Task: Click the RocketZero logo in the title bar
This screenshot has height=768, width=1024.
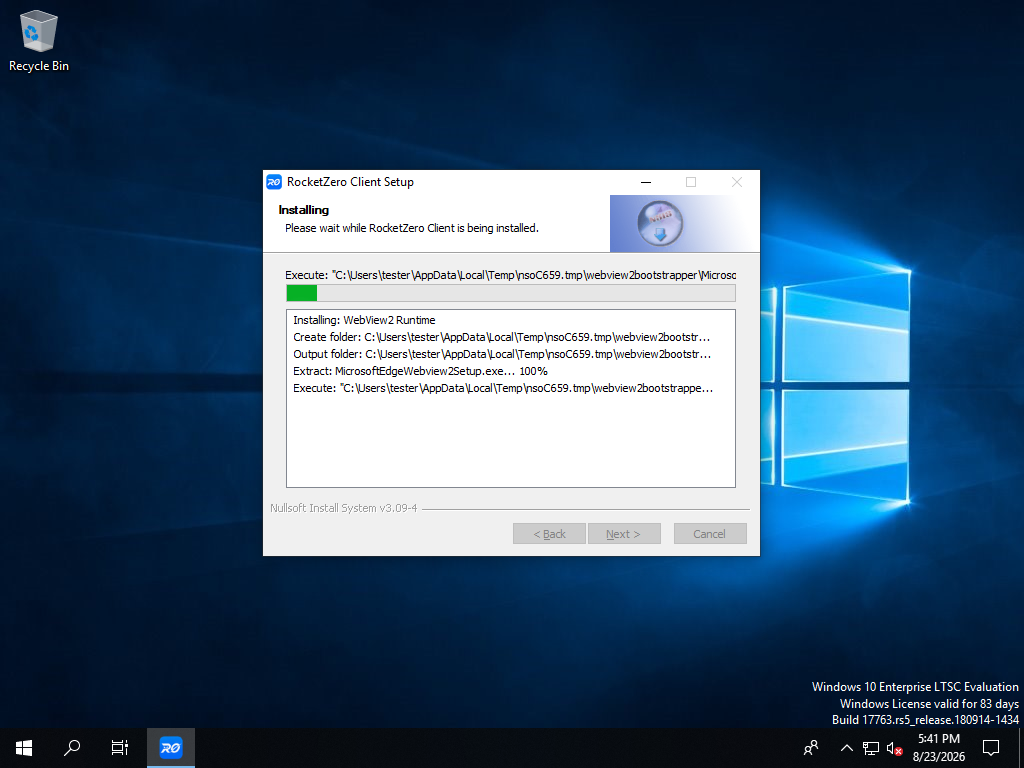Action: tap(274, 182)
